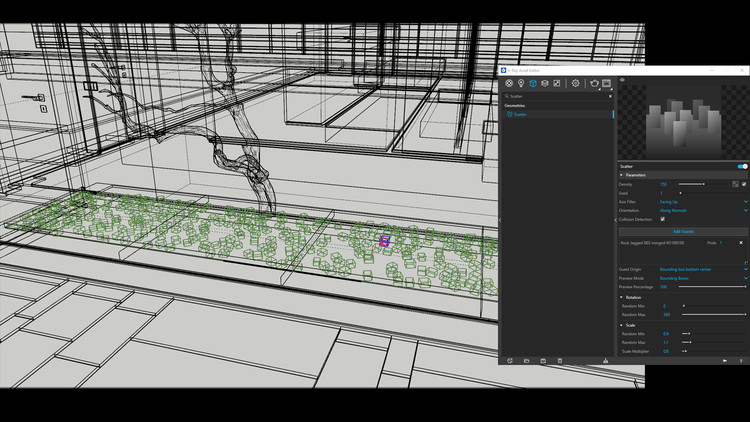The width and height of the screenshot is (750, 422).
Task: Select the Geometry cube icon
Action: [x=533, y=84]
